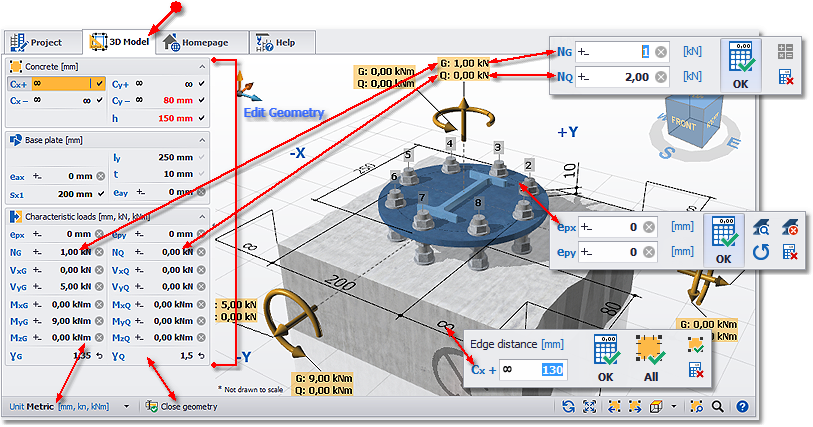Clear the MxG 0,00 kNm value
This screenshot has width=813, height=427.
click(x=99, y=305)
